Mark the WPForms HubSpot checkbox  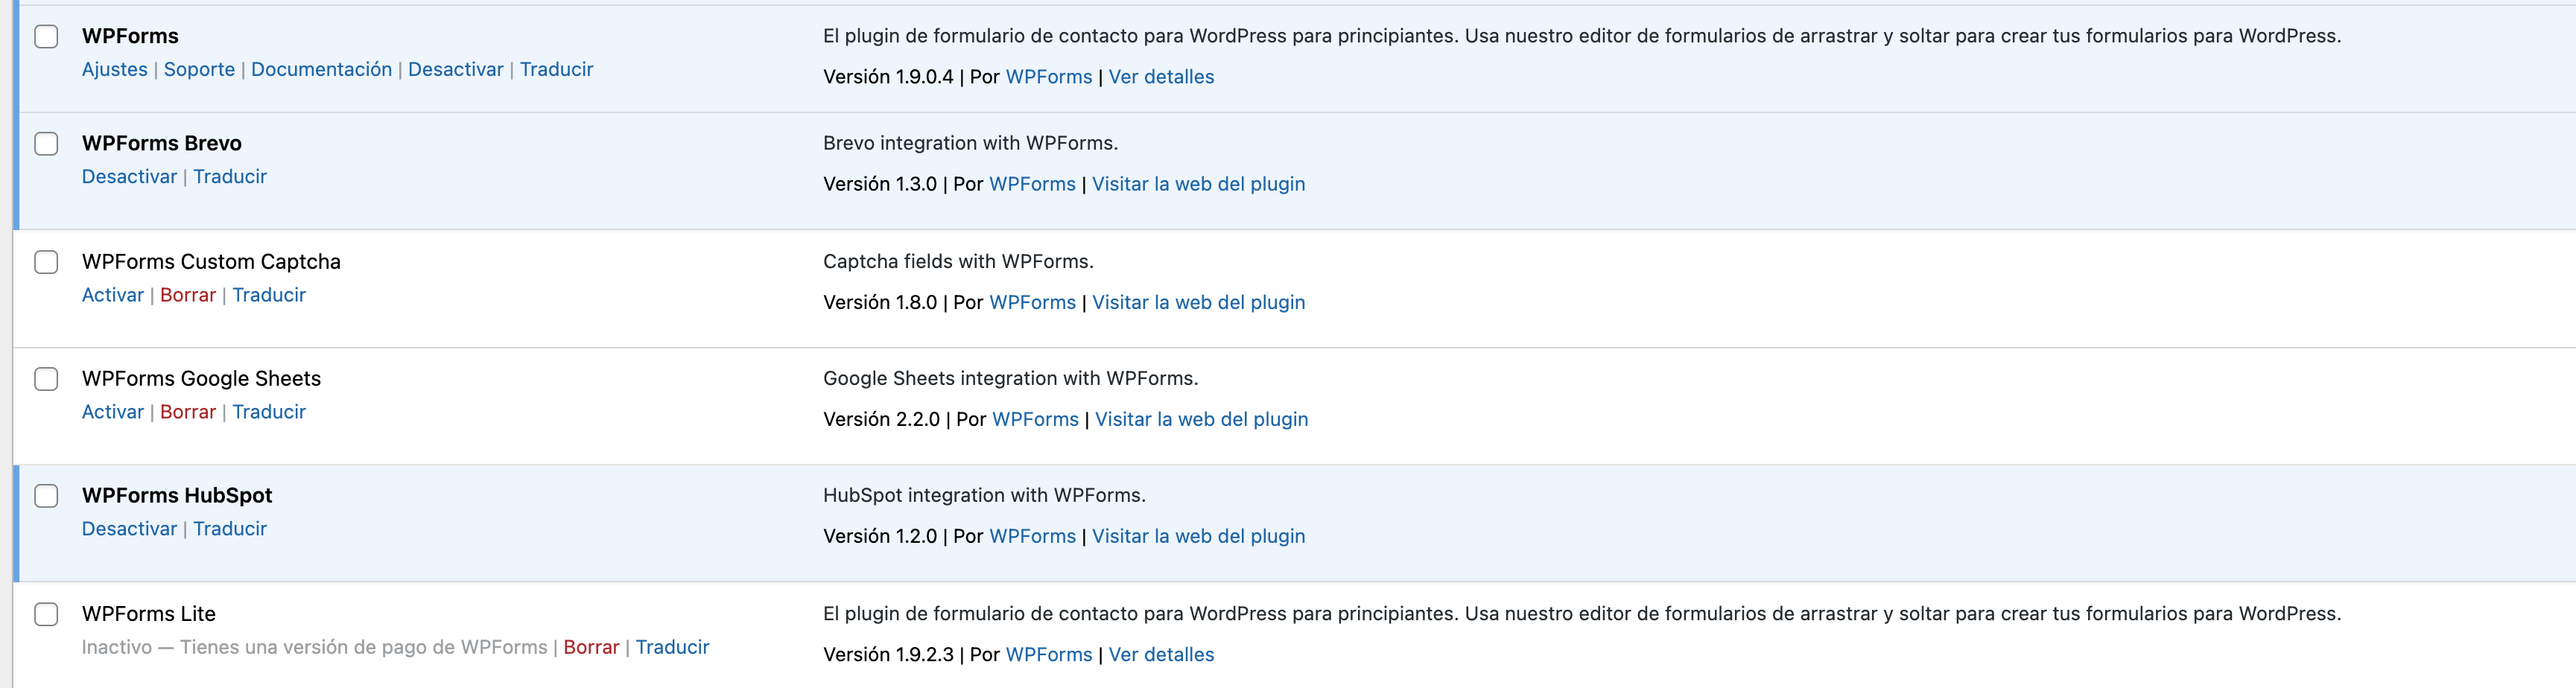[x=46, y=496]
